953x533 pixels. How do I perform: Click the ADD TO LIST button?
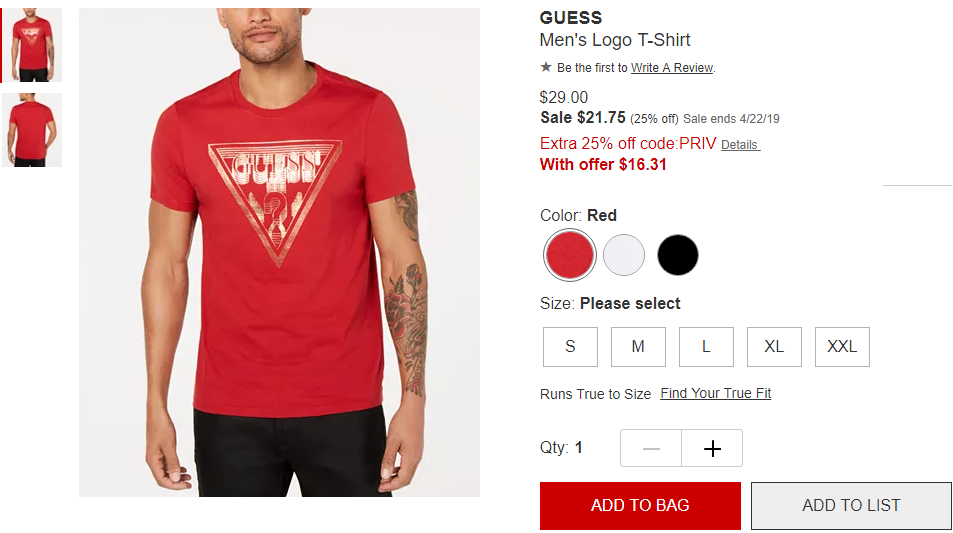(x=852, y=506)
